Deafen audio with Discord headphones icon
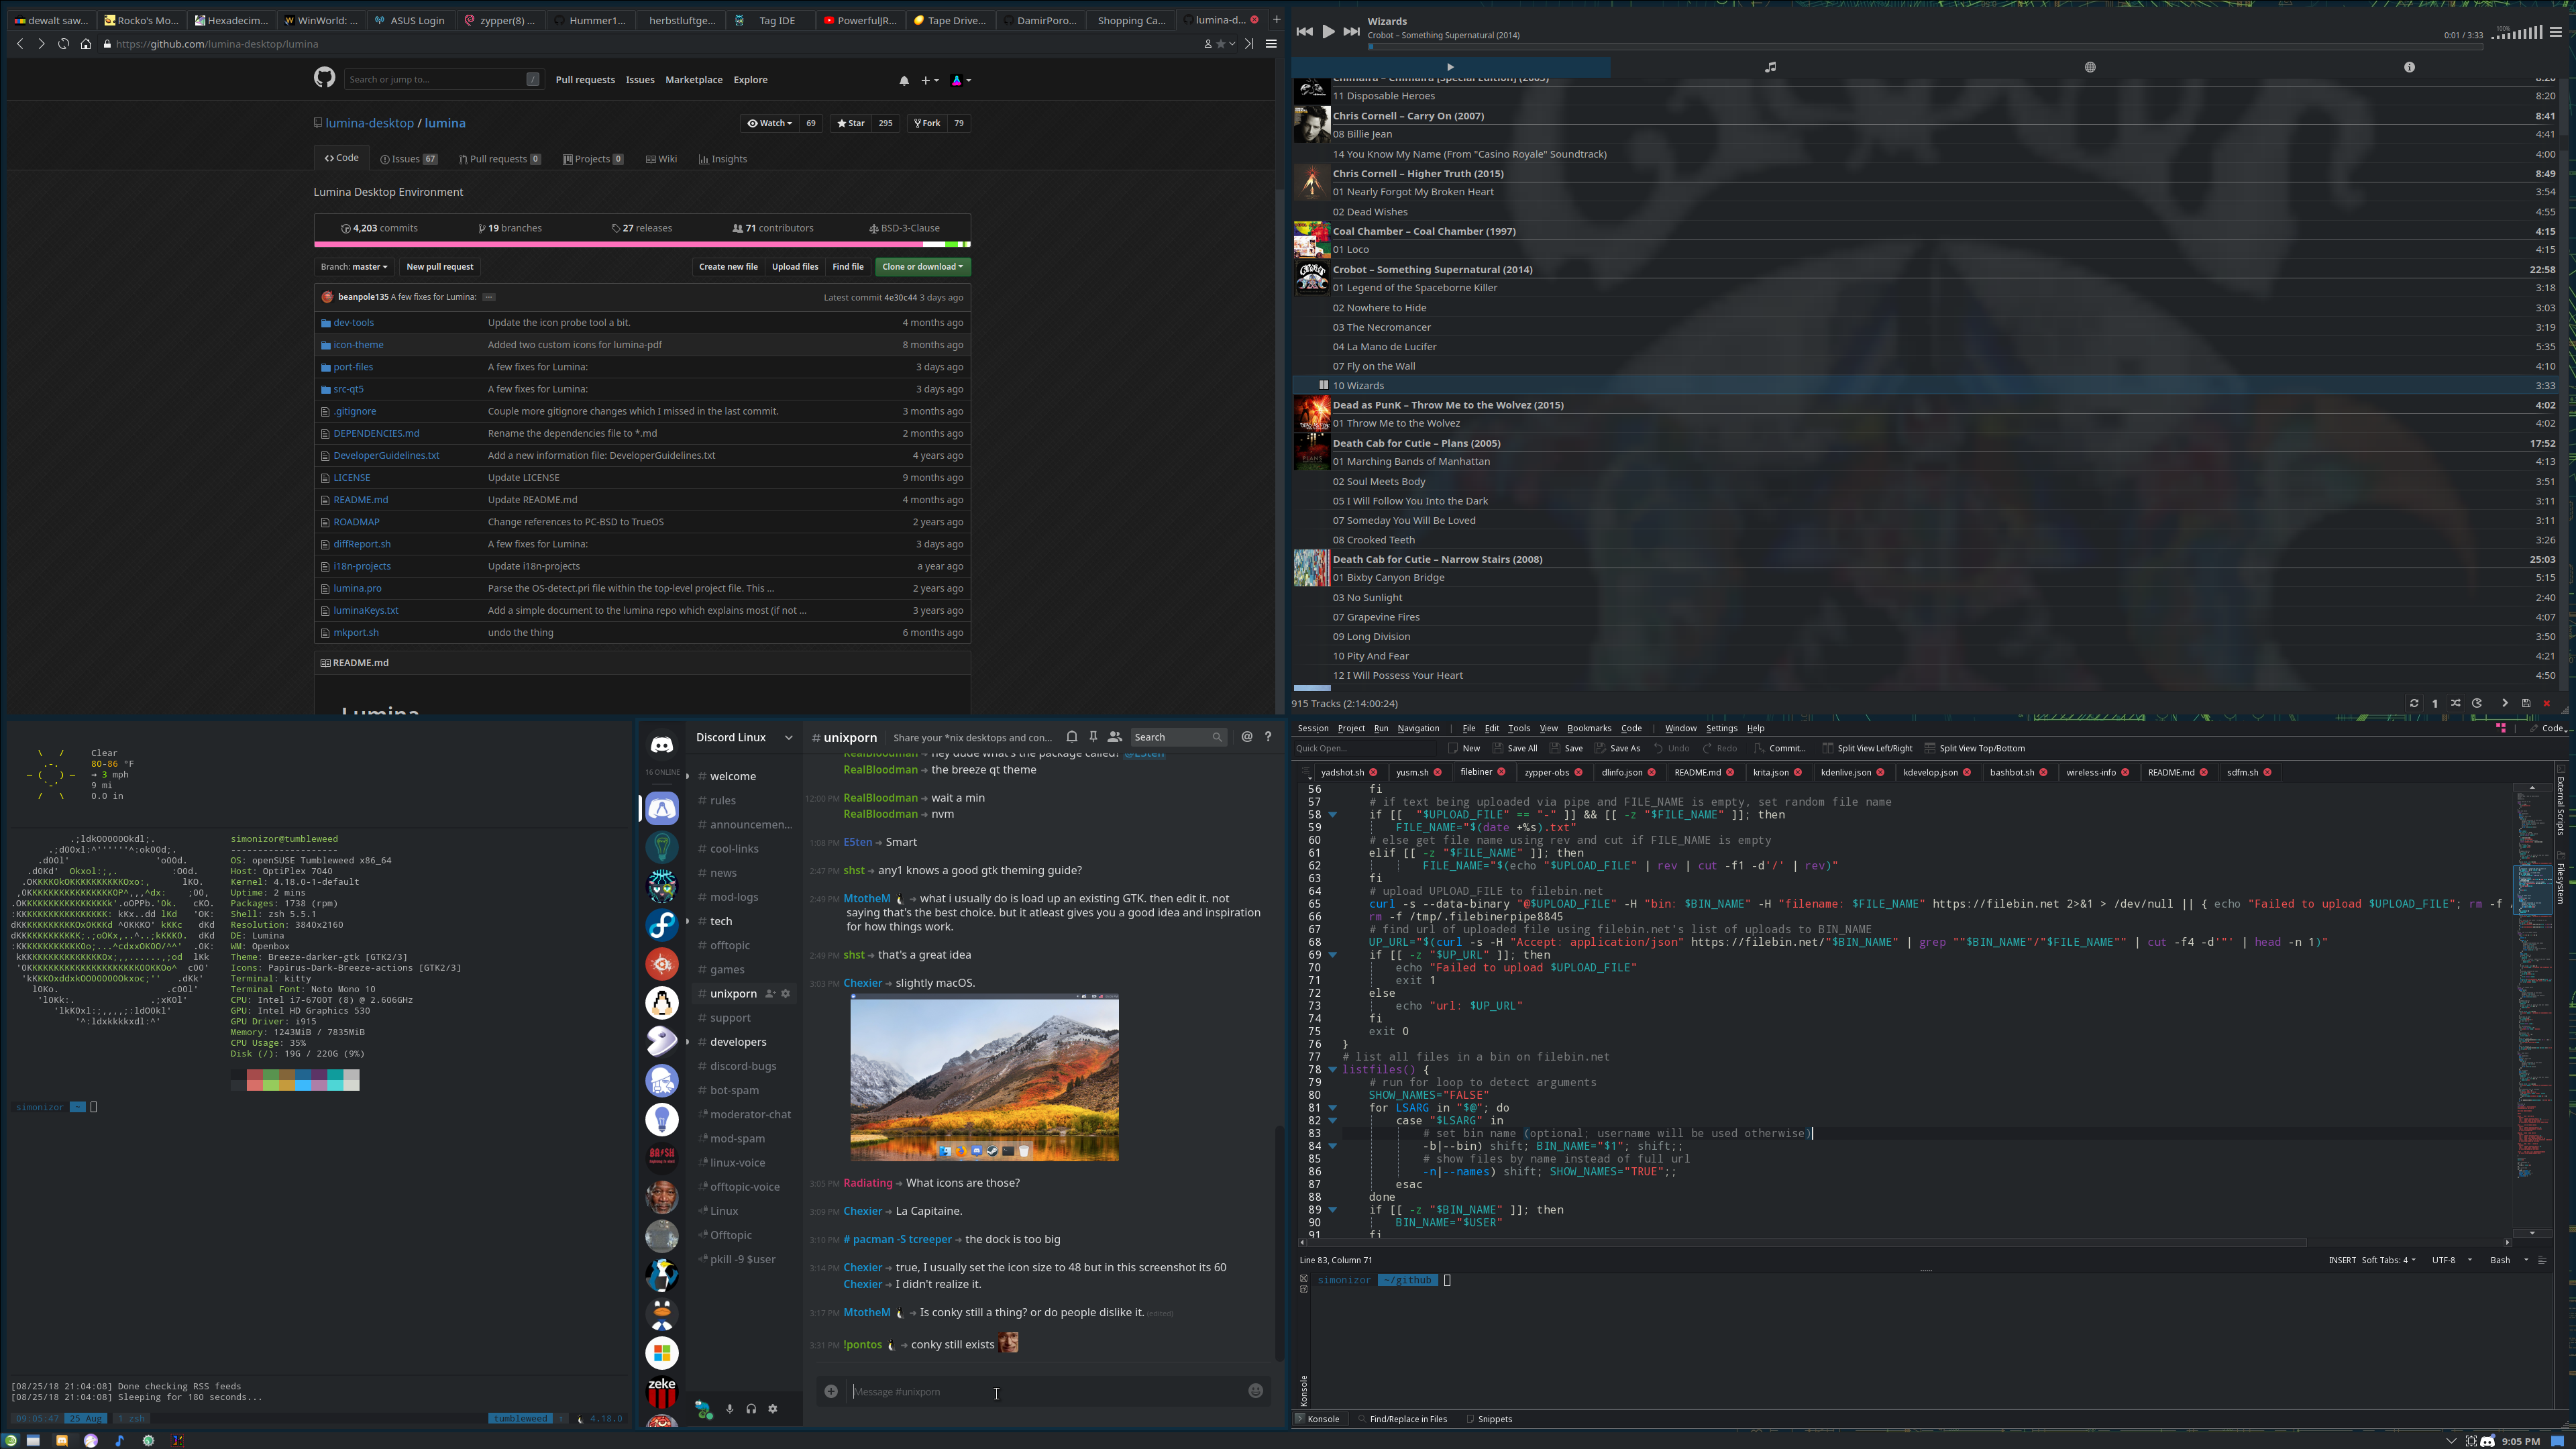The height and width of the screenshot is (1449, 2576). pos(751,1409)
